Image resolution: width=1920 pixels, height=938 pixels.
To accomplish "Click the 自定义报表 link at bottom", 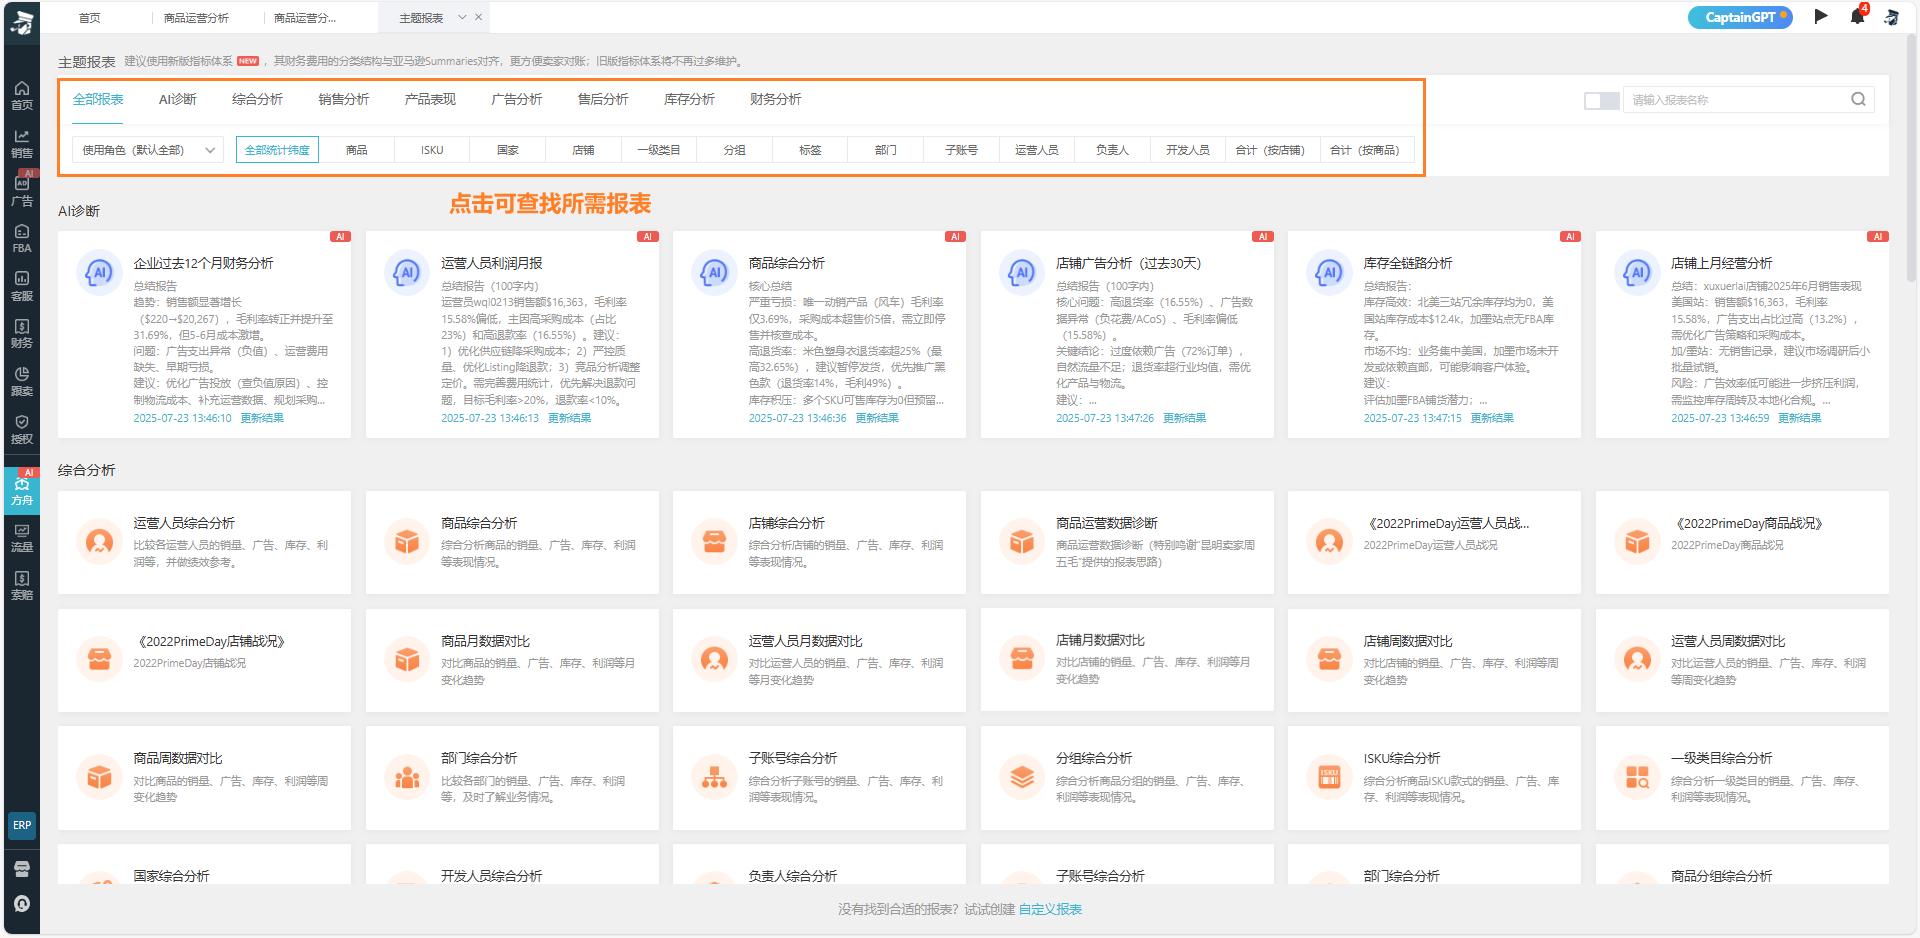I will point(1050,909).
